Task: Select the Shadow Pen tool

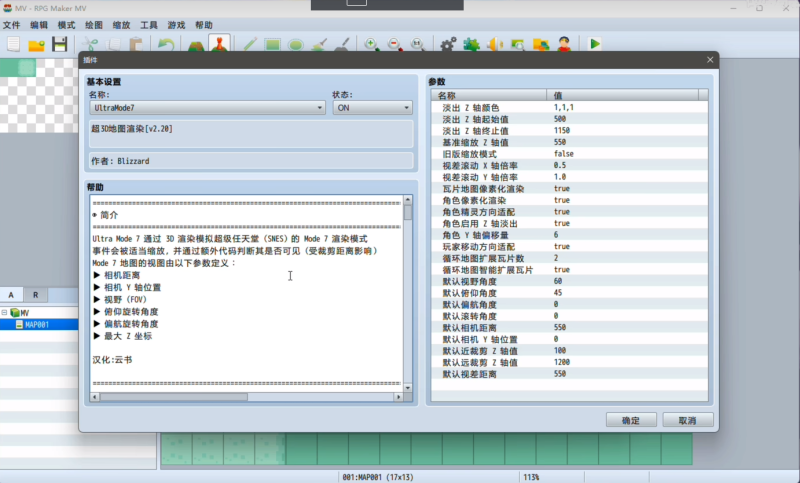Action: point(342,44)
